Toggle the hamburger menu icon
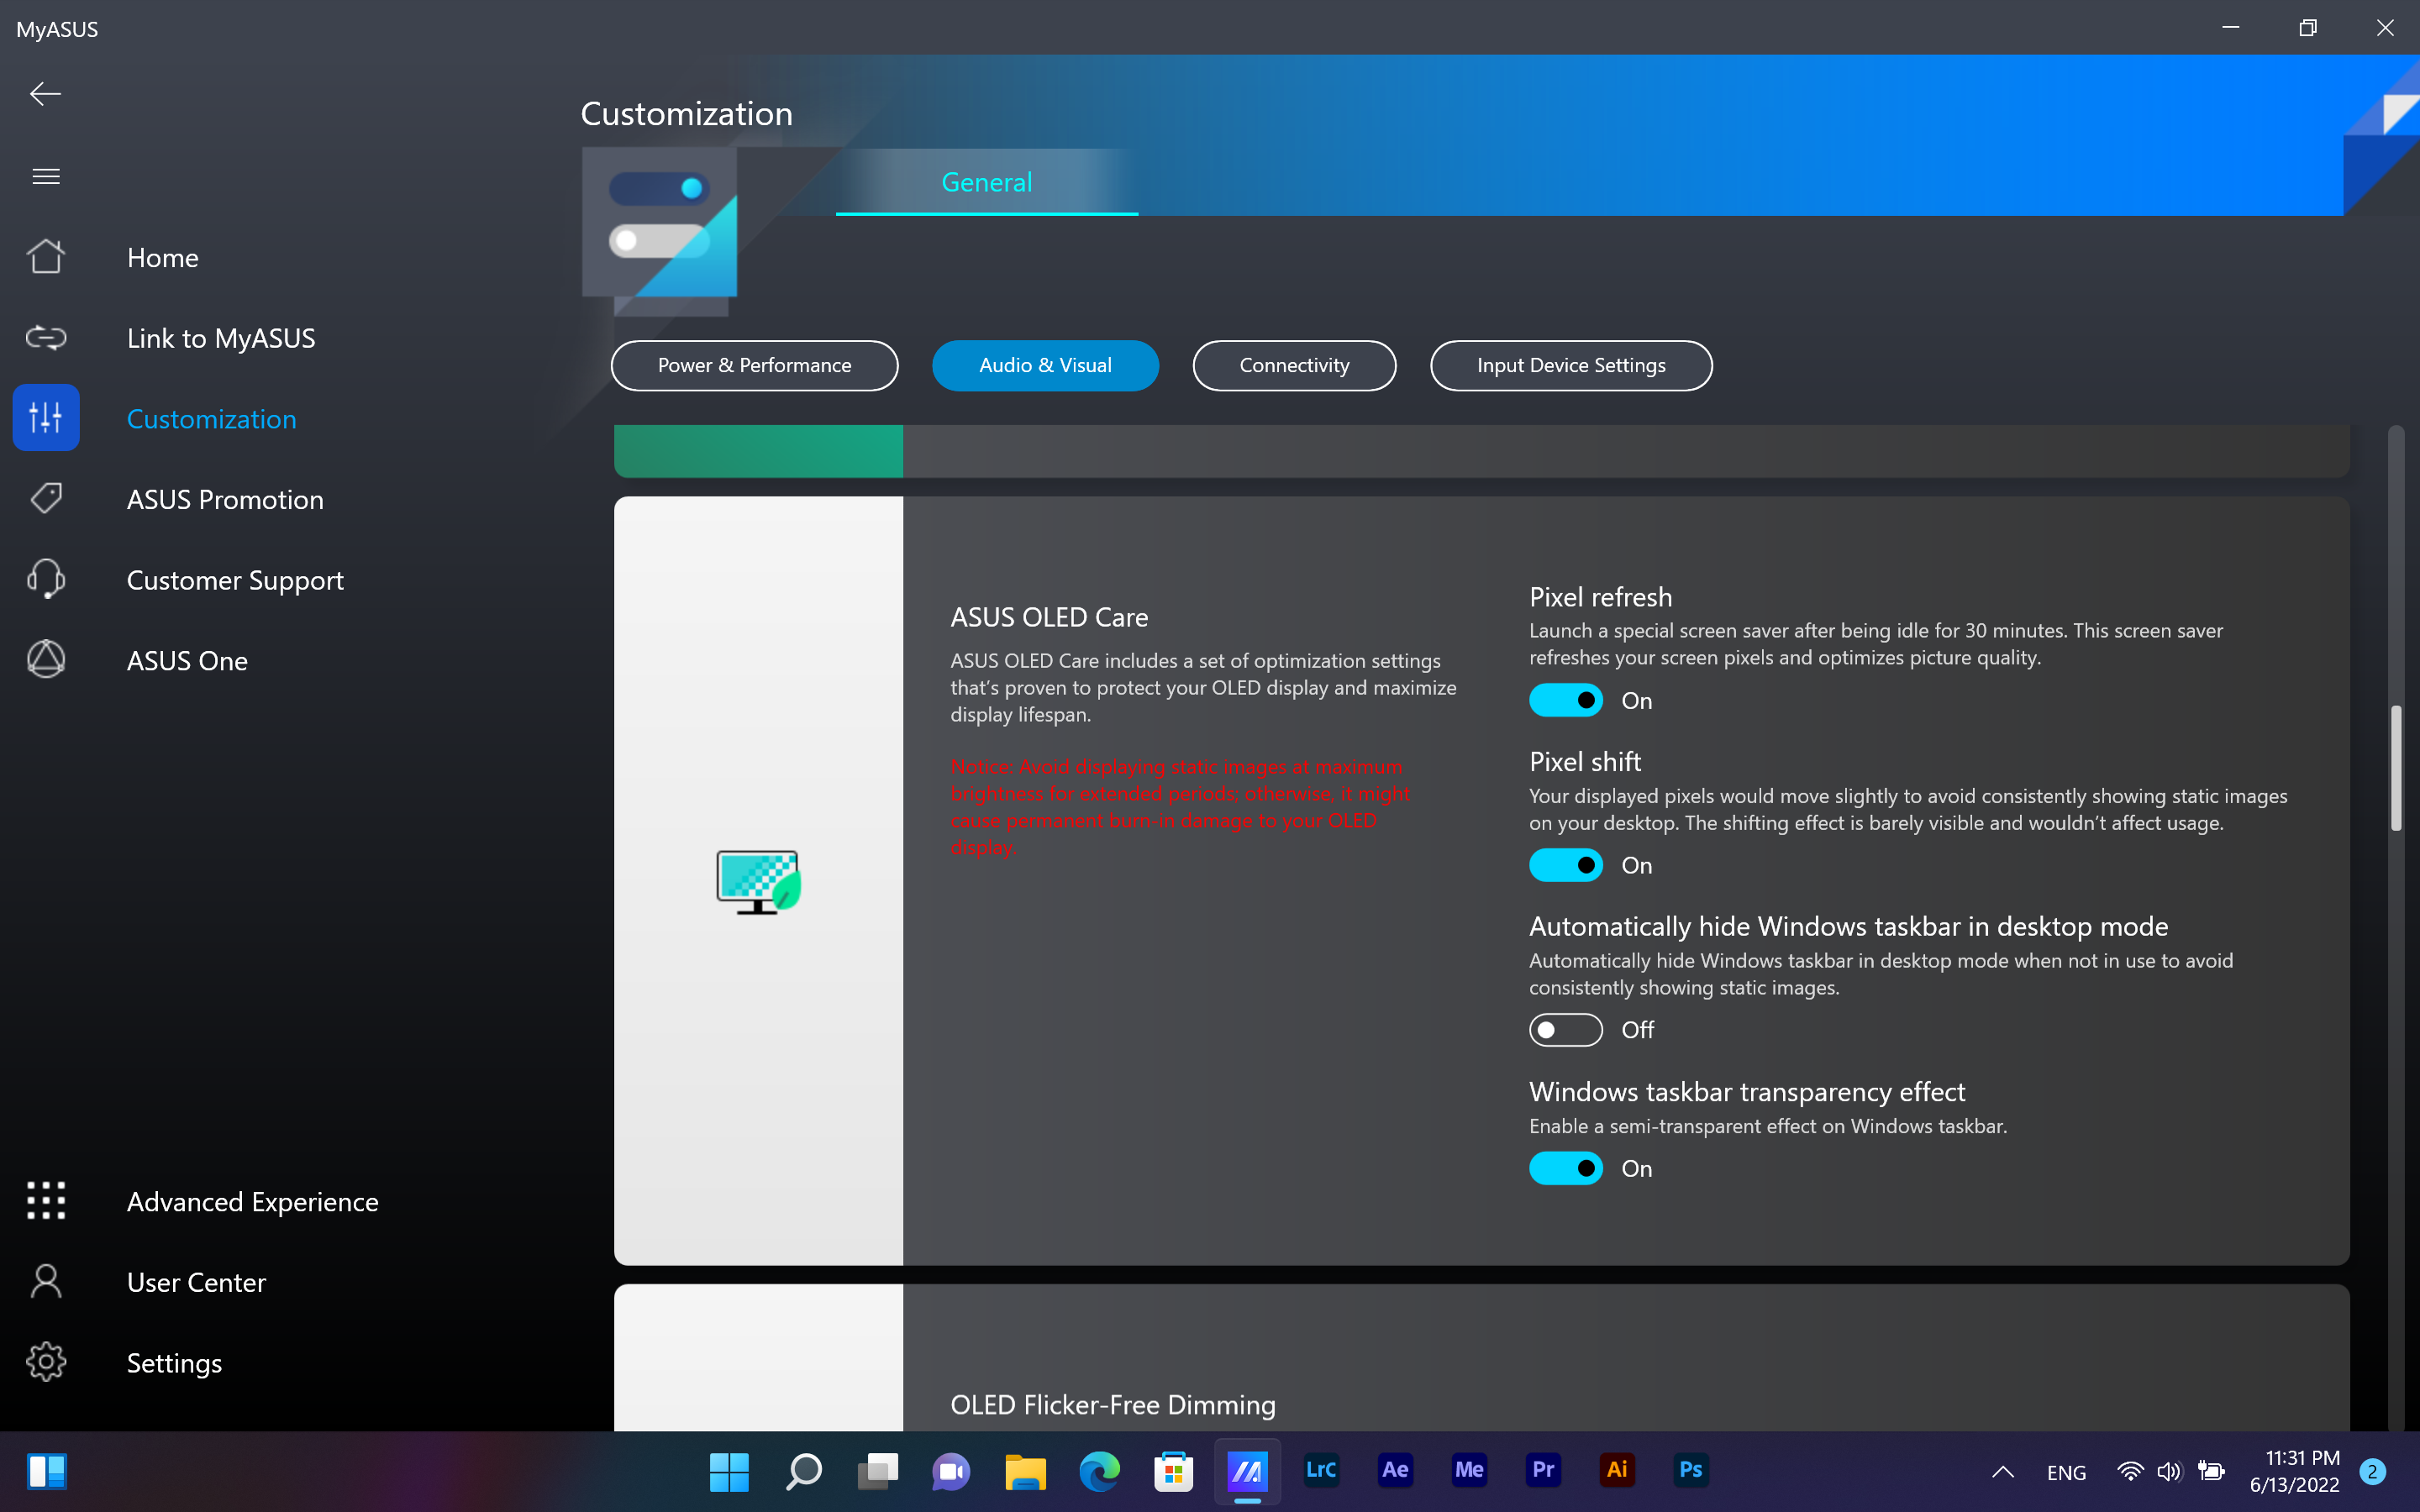2420x1512 pixels. tap(46, 177)
